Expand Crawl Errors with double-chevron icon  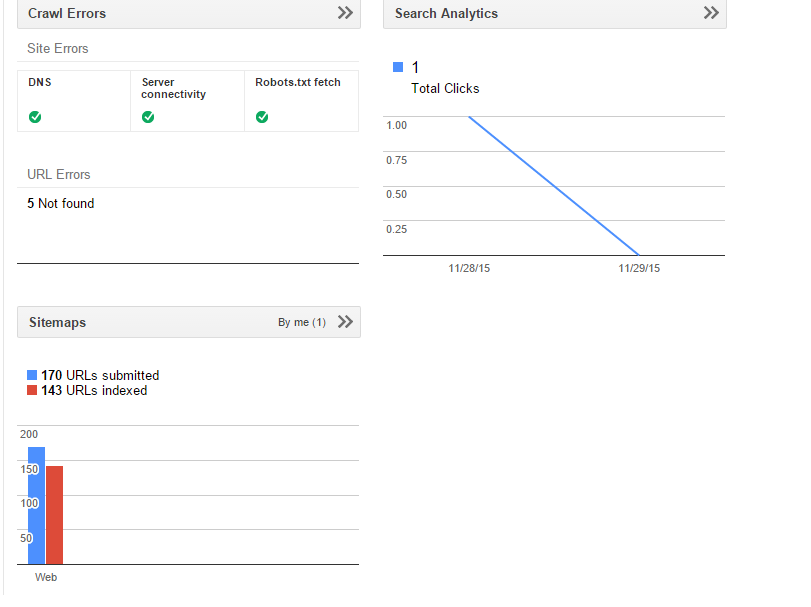click(x=345, y=13)
